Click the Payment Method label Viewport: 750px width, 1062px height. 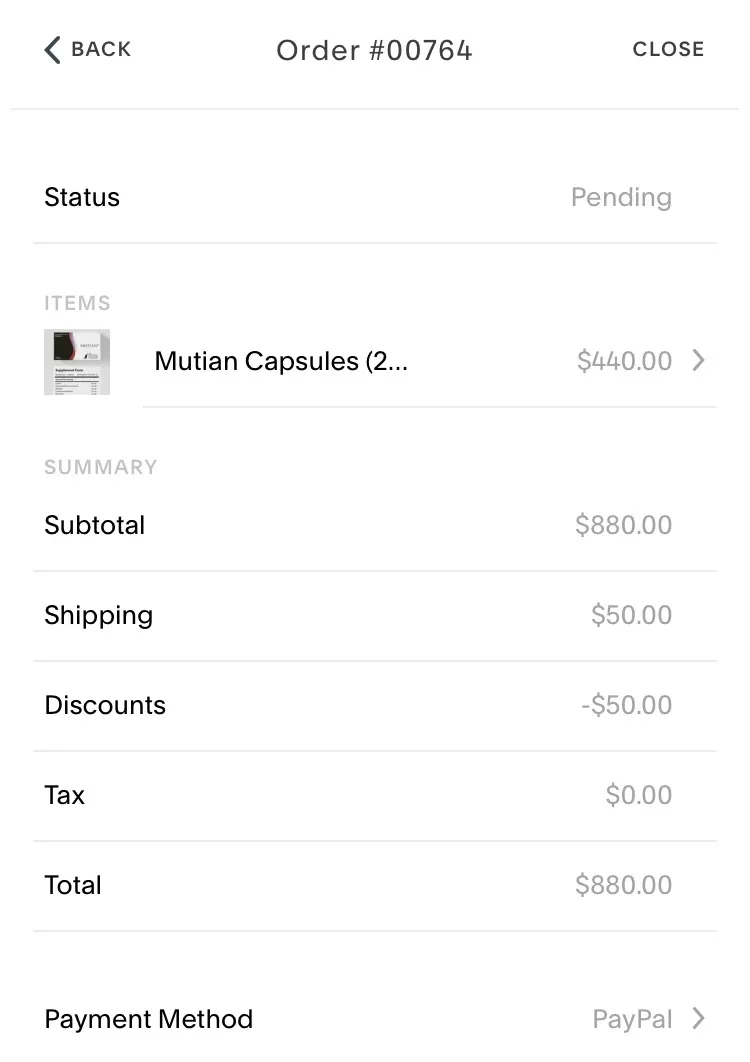[149, 1019]
